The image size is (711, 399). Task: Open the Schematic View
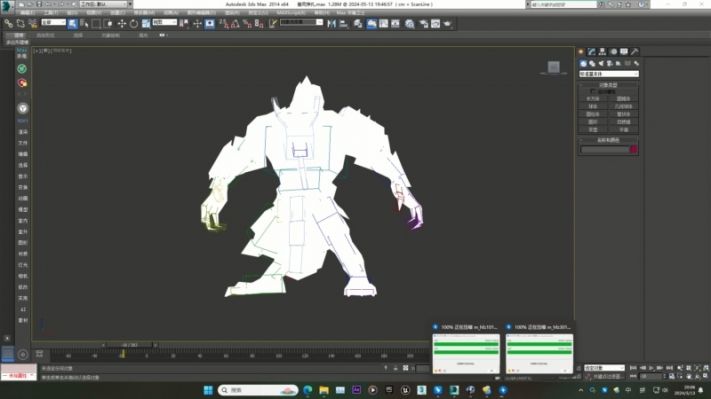tap(395, 24)
